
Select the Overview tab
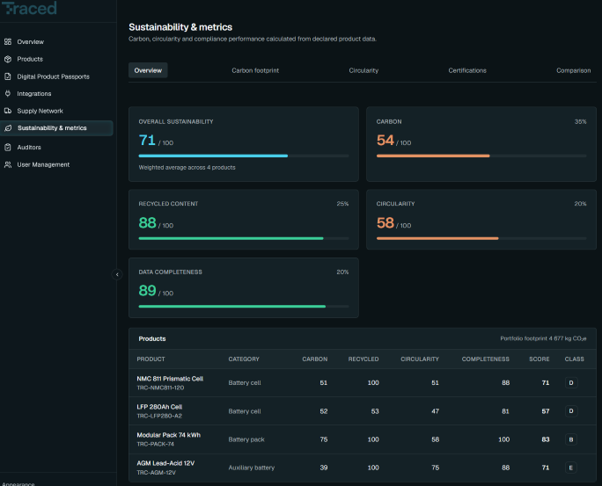tap(148, 70)
